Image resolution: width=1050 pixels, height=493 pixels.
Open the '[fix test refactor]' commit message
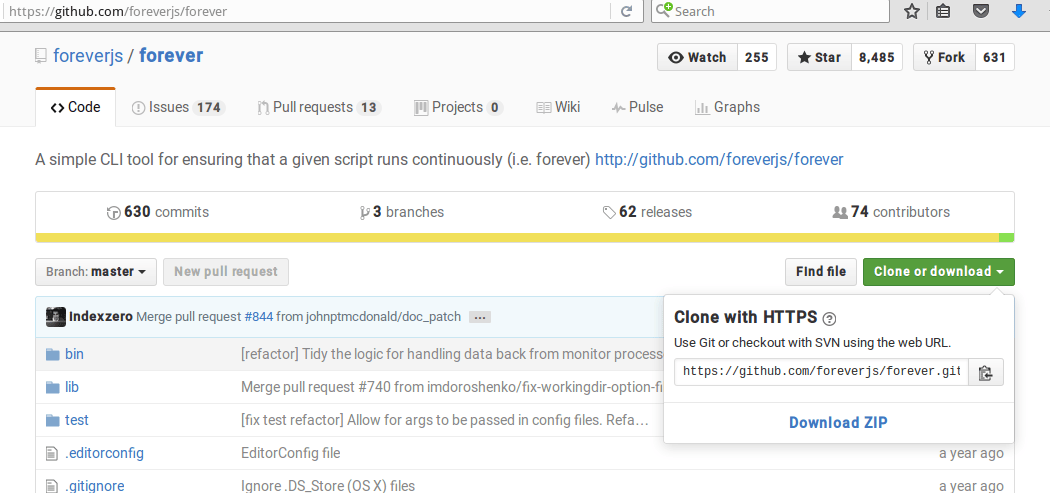(445, 421)
